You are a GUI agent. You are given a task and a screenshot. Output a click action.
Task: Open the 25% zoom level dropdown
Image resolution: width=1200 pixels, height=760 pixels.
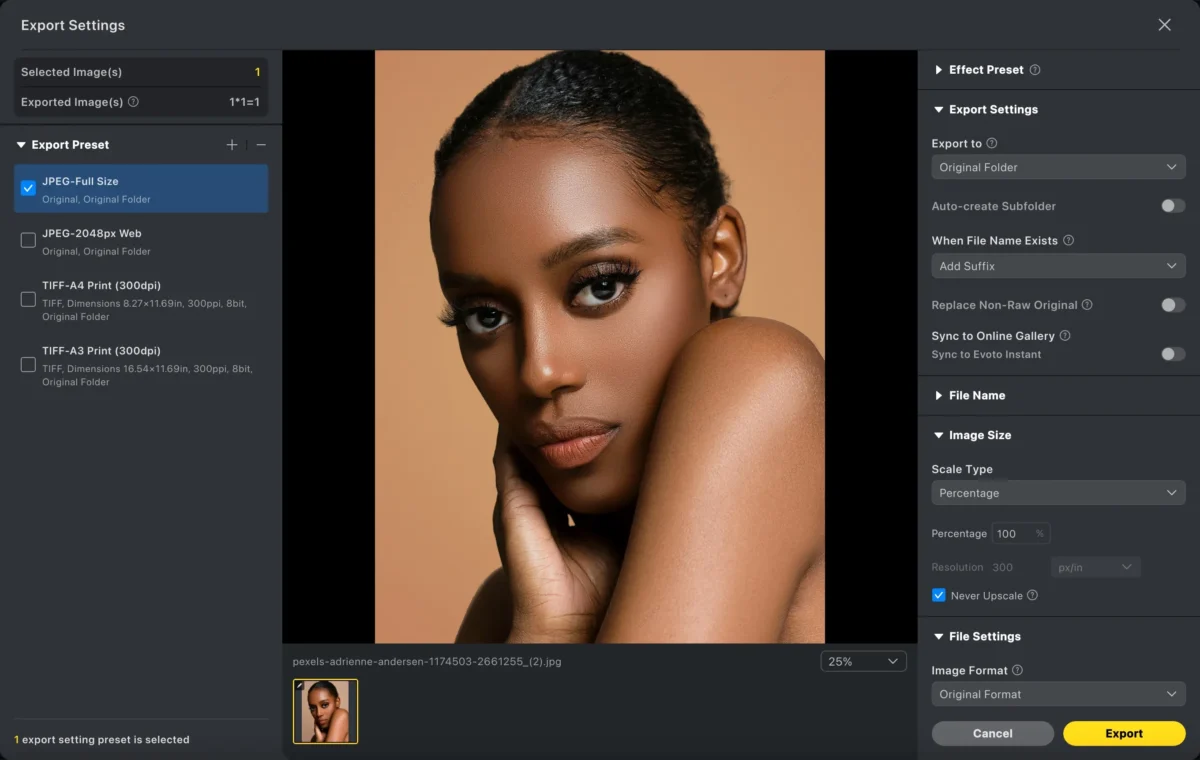coord(863,662)
